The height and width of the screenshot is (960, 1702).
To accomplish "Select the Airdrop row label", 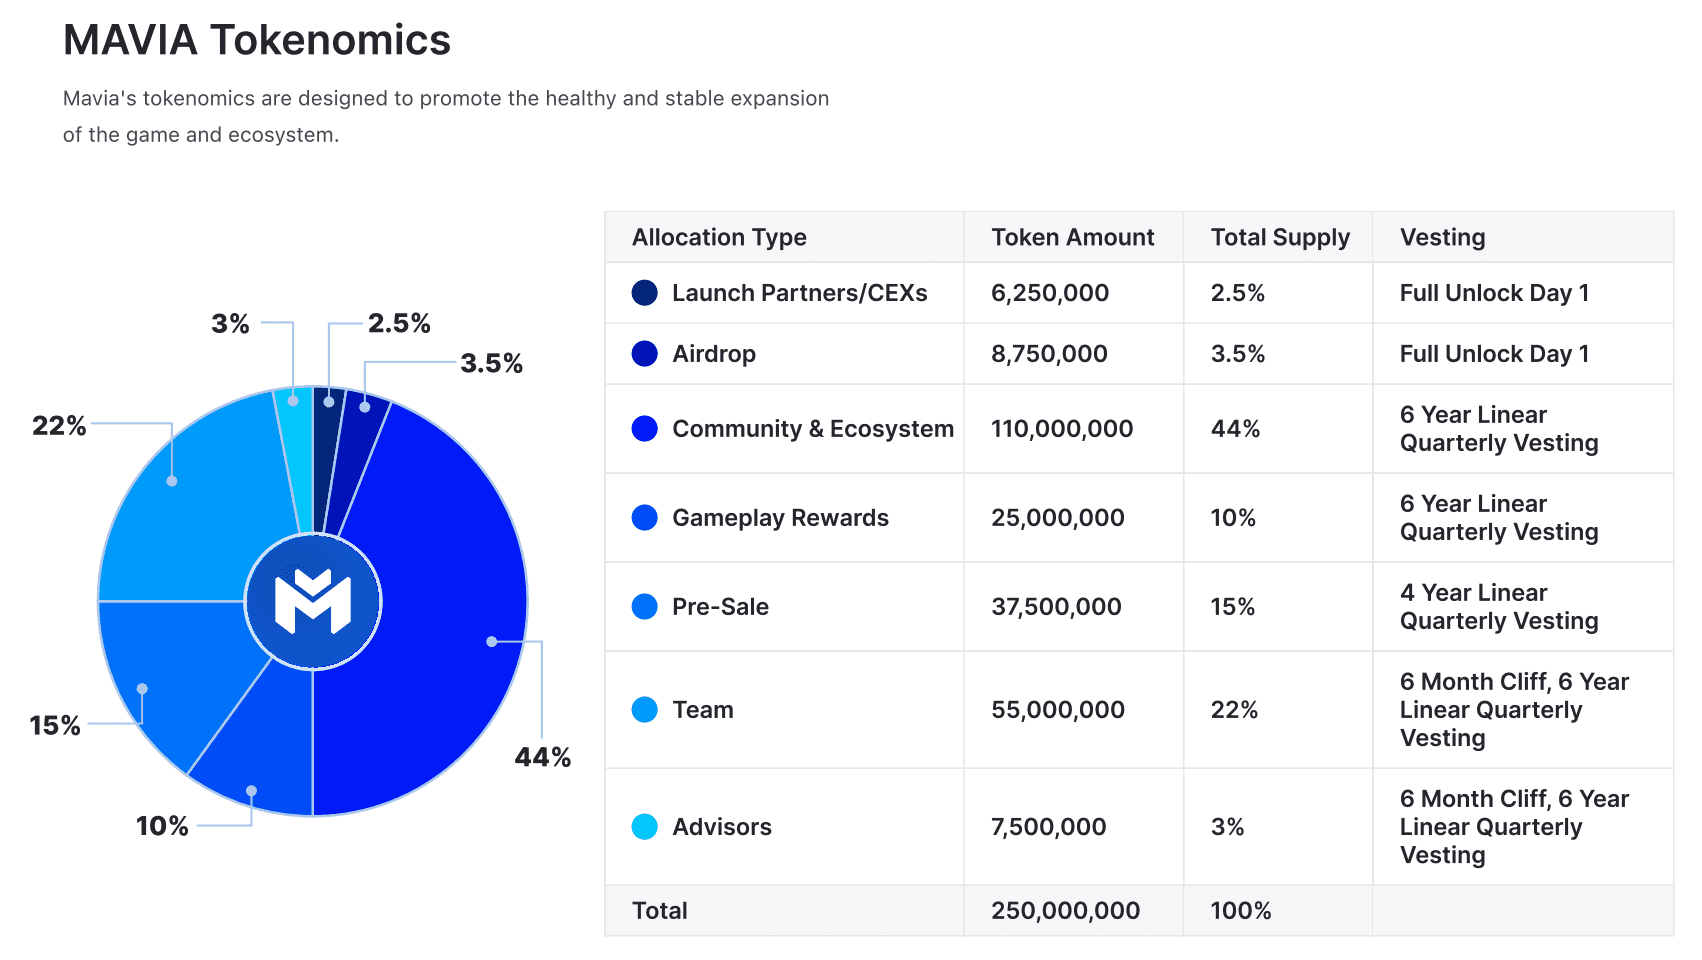I will [x=714, y=354].
